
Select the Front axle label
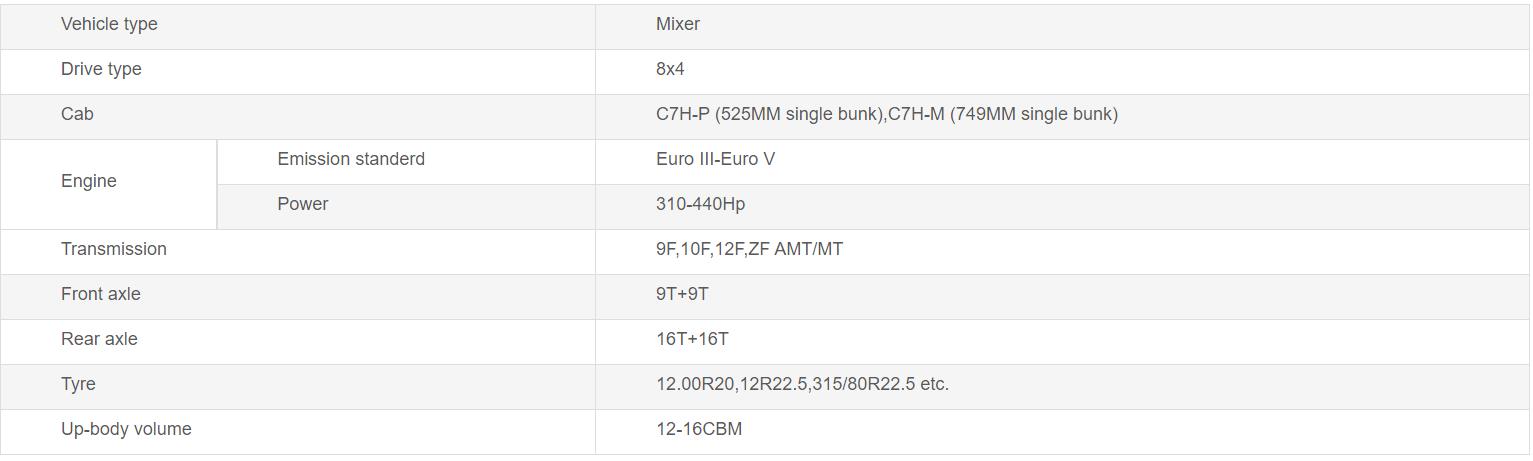(x=101, y=294)
